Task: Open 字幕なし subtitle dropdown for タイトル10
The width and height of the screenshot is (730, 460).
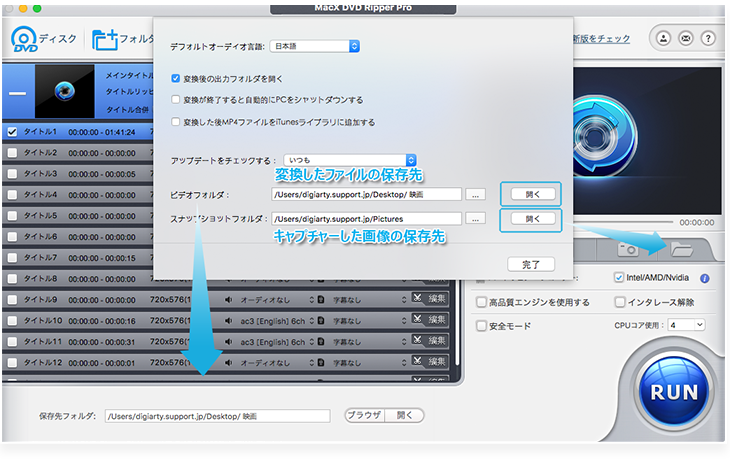Action: 370,321
